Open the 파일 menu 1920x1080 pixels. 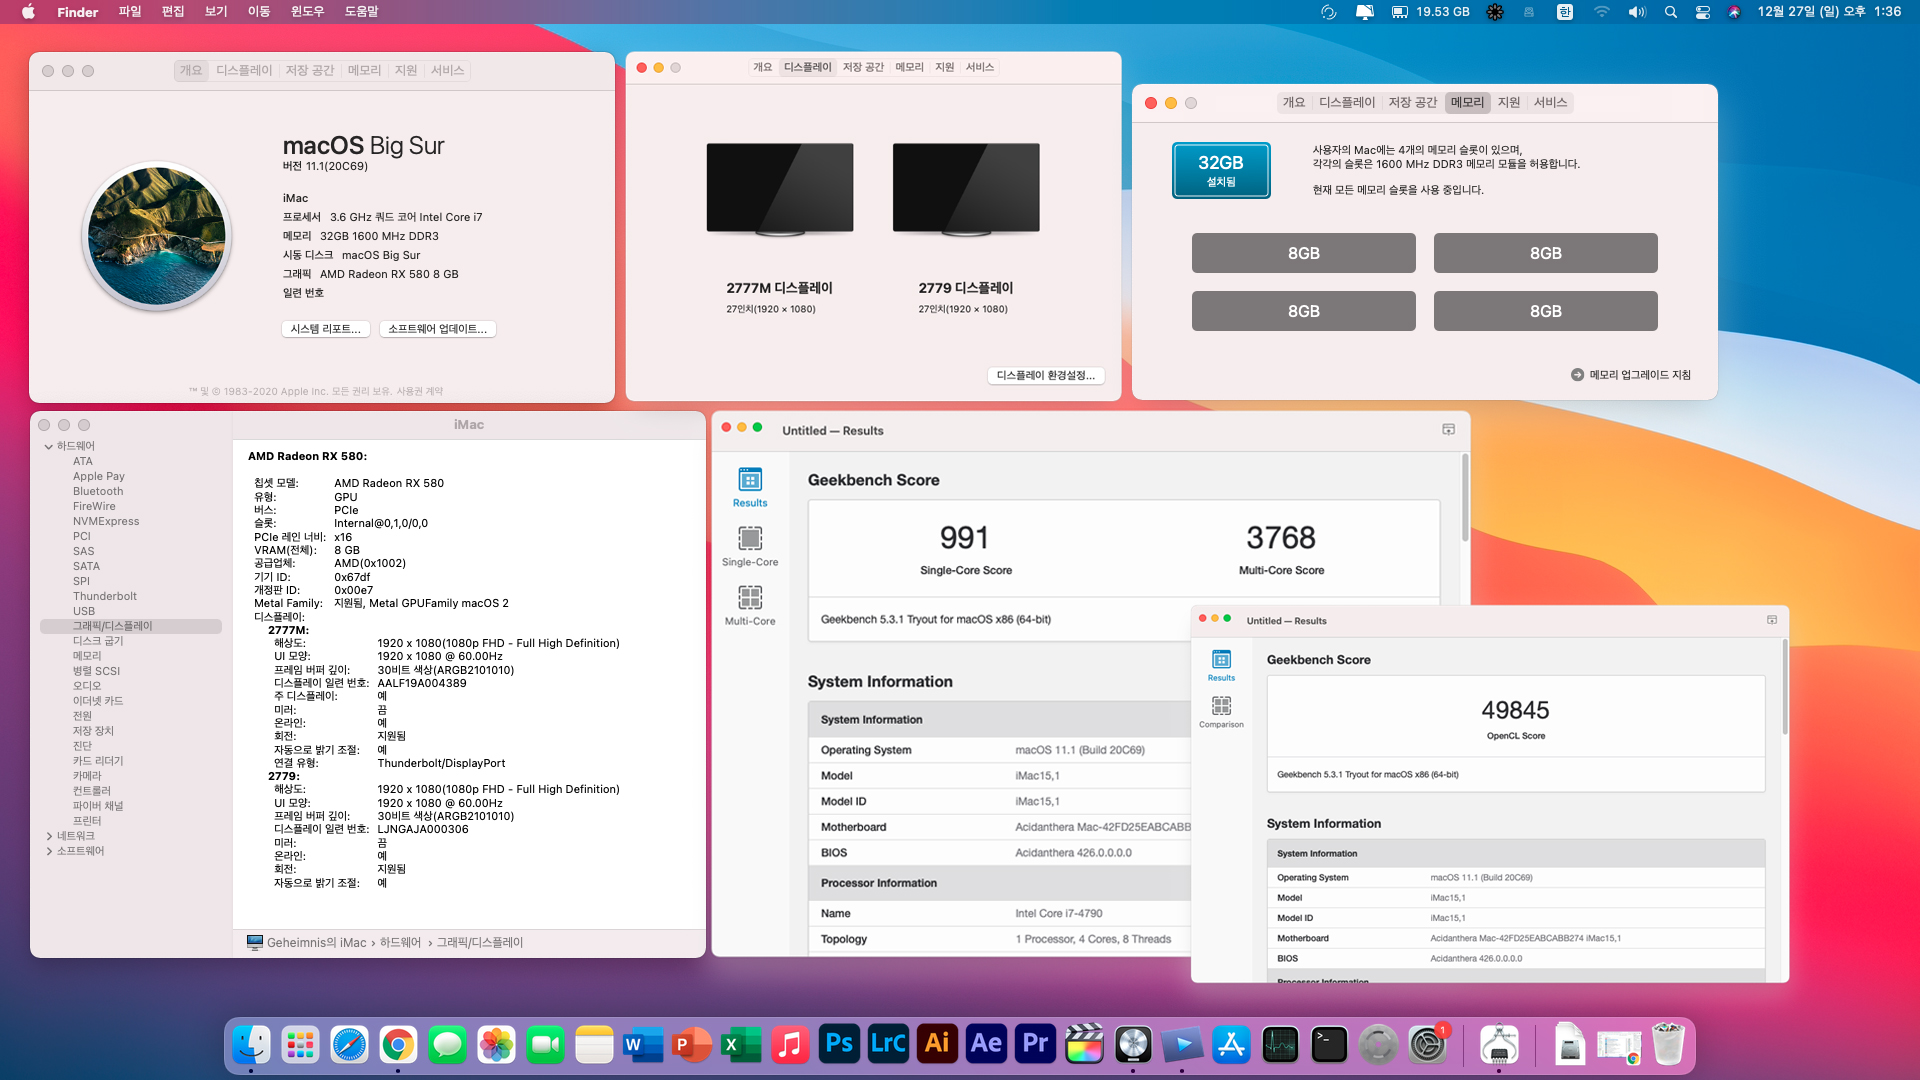click(x=130, y=12)
